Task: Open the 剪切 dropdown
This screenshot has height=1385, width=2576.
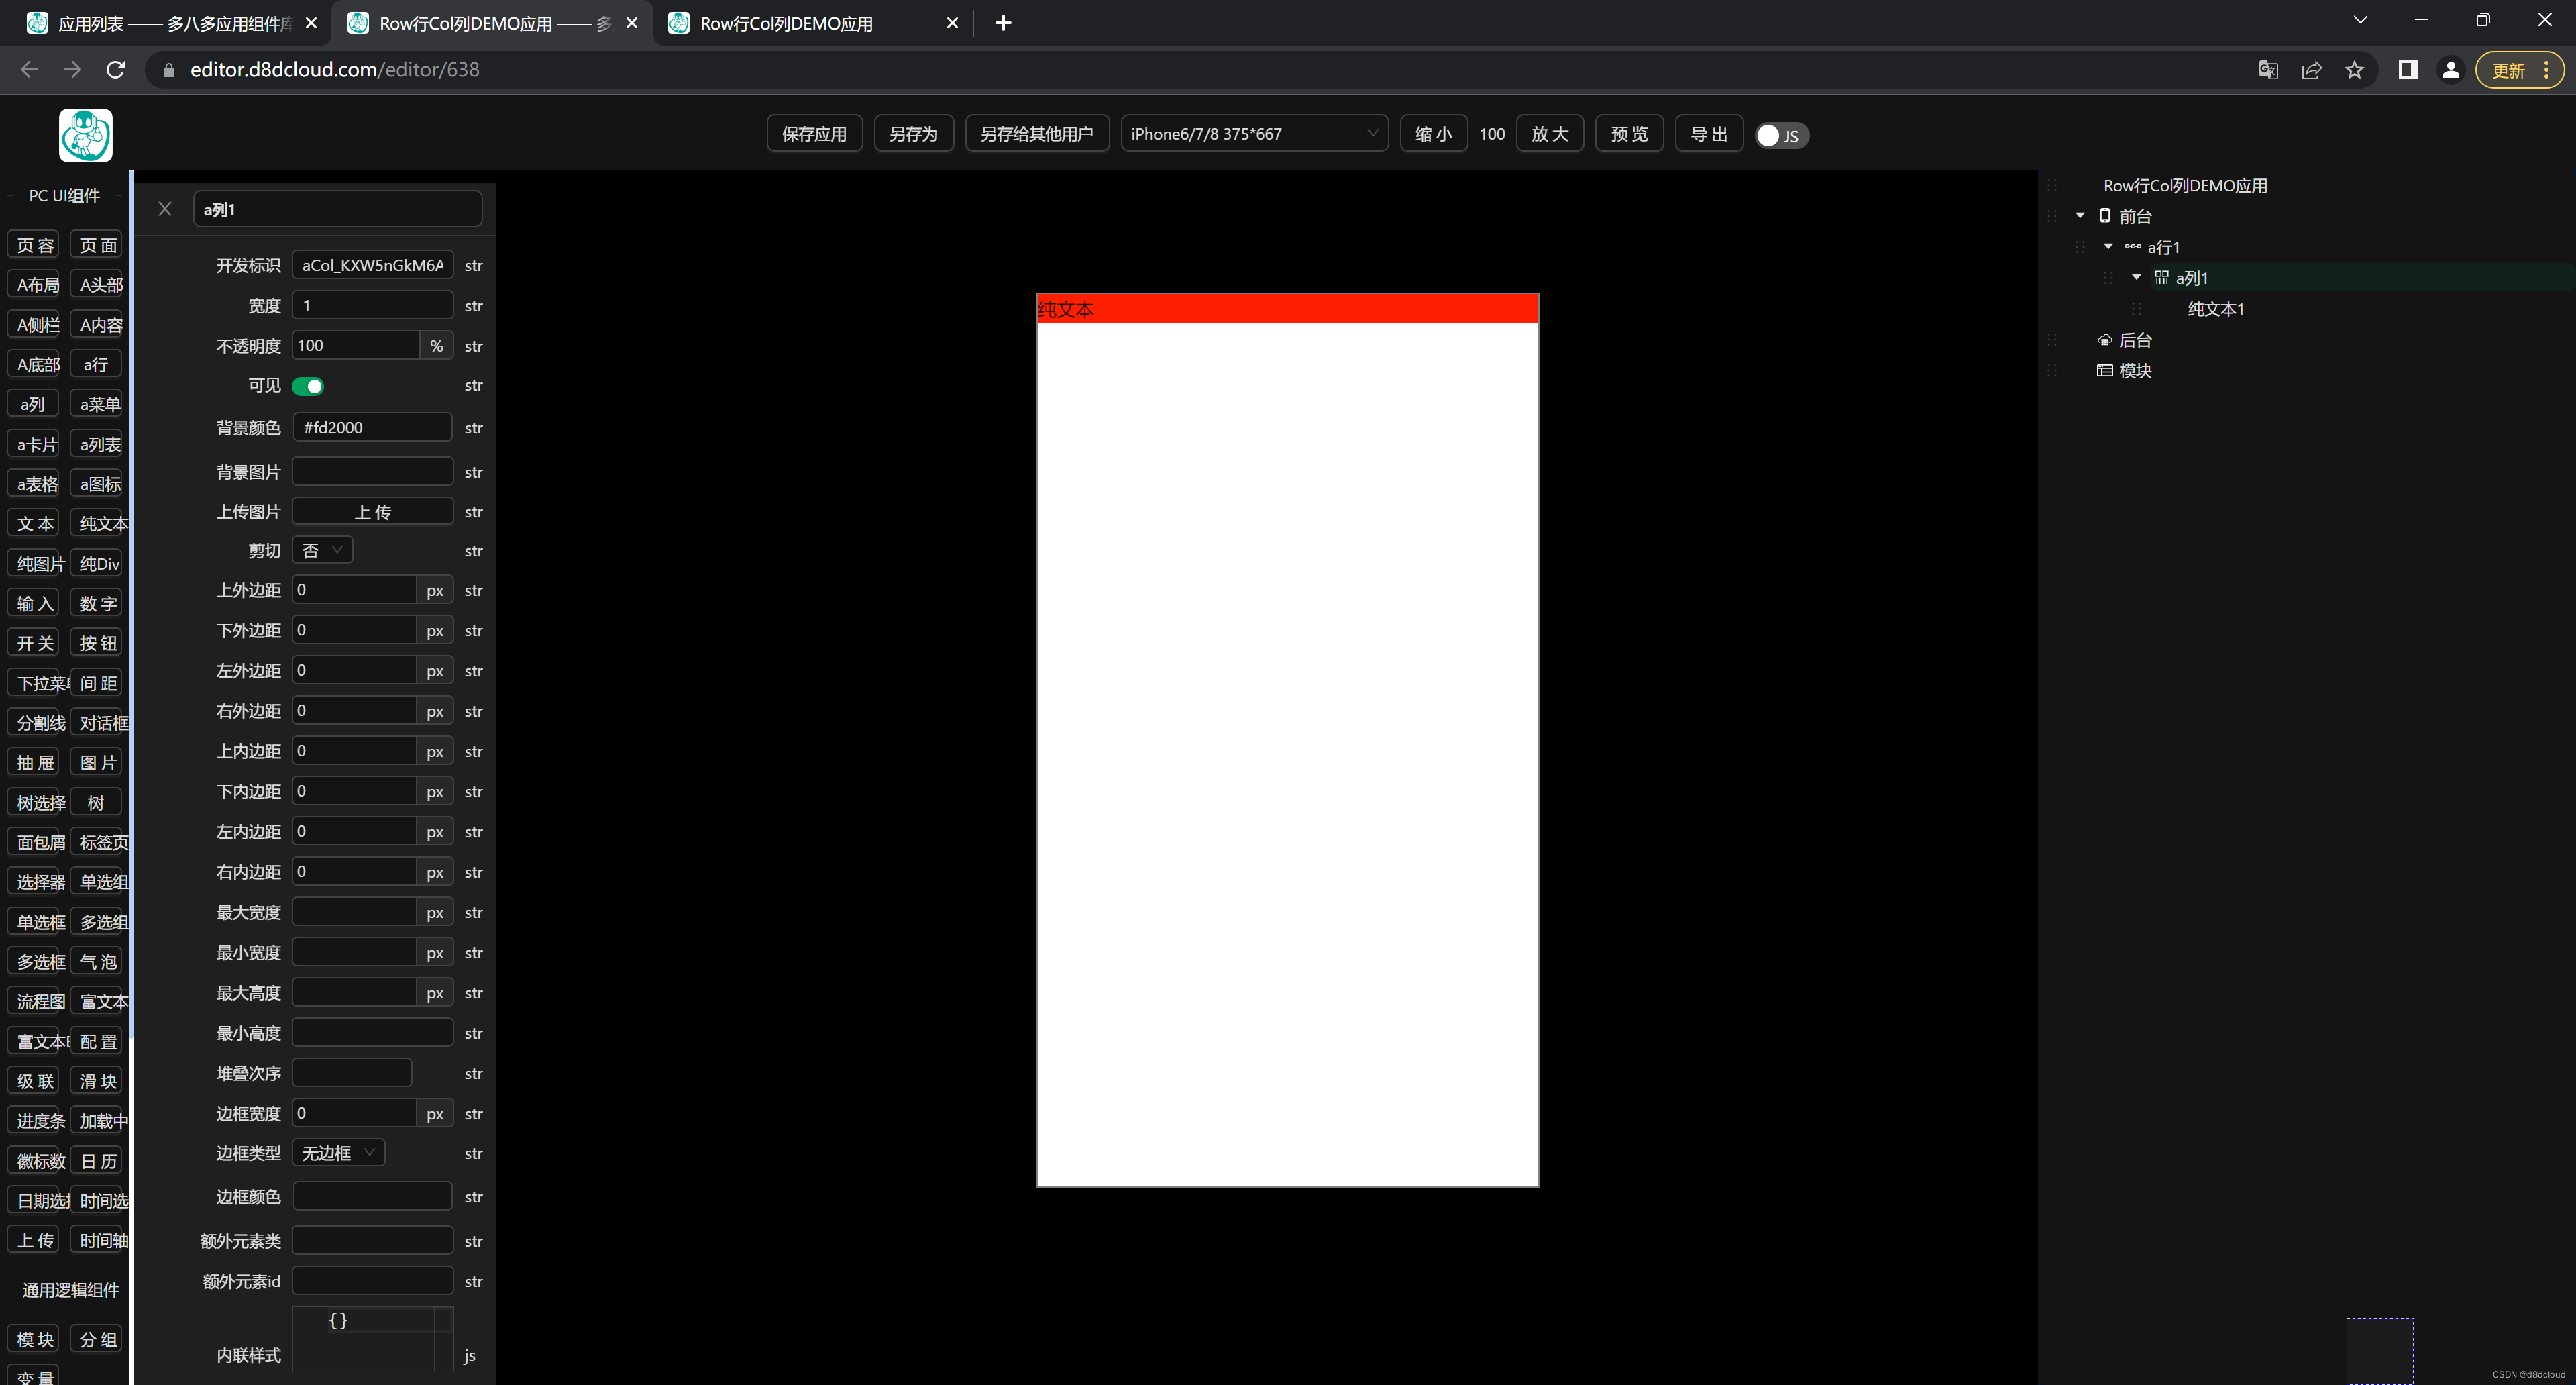Action: pos(322,550)
